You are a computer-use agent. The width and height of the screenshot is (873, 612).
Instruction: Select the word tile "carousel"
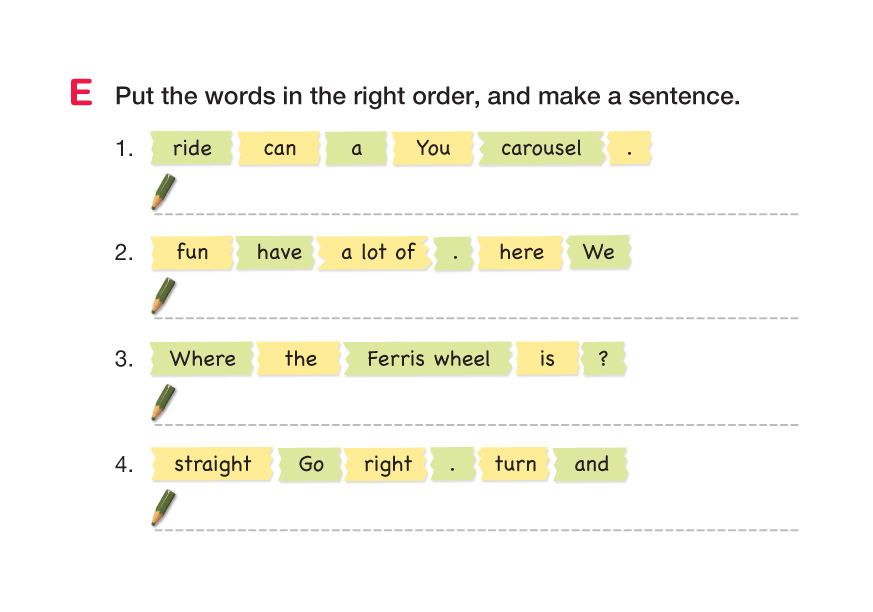click(541, 149)
